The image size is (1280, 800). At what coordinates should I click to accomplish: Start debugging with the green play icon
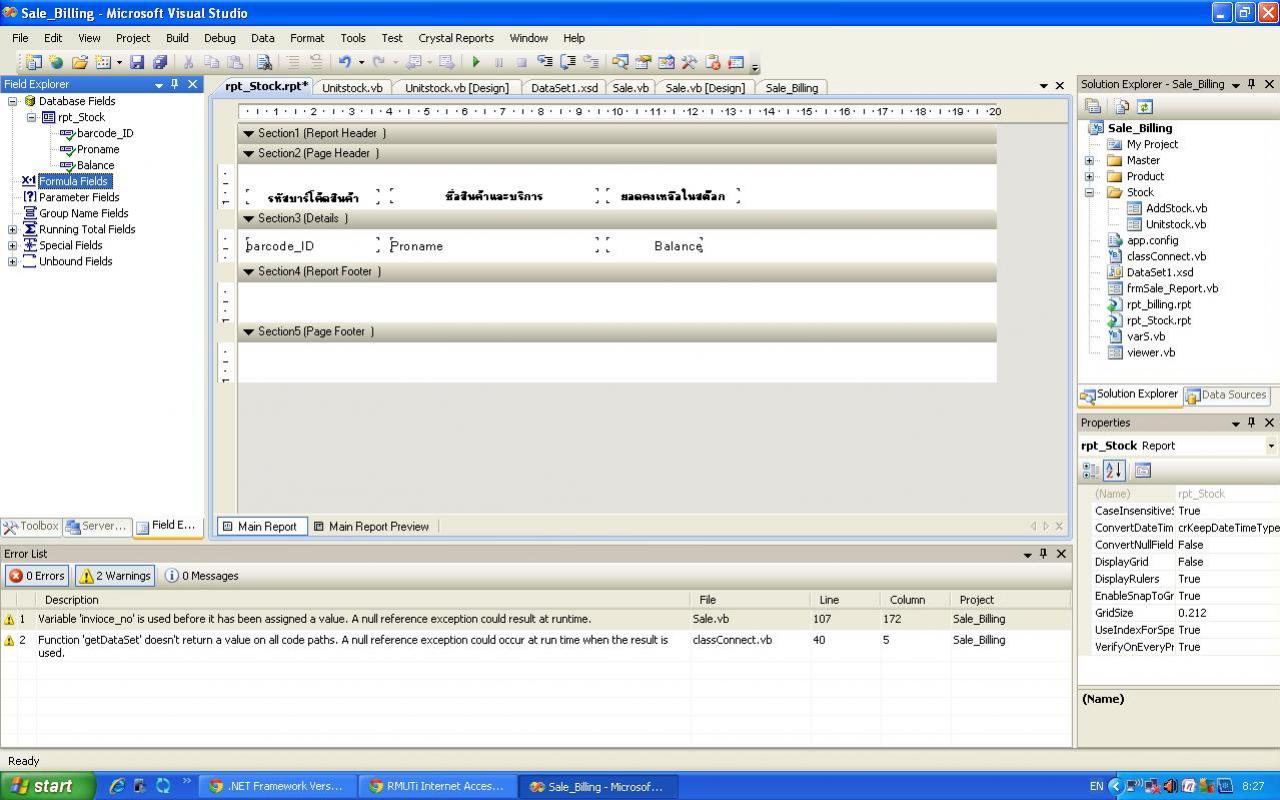(476, 62)
